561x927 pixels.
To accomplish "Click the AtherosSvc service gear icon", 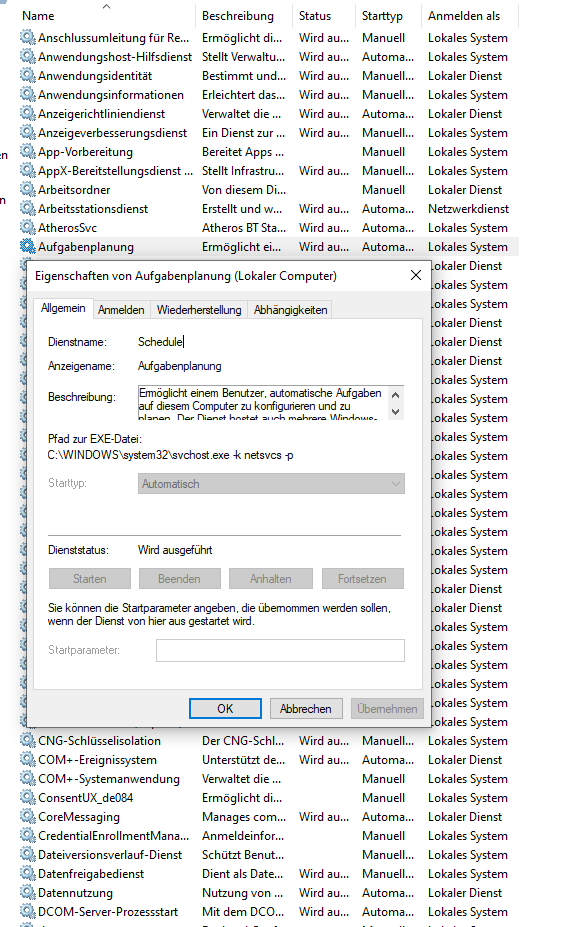I will [28, 228].
